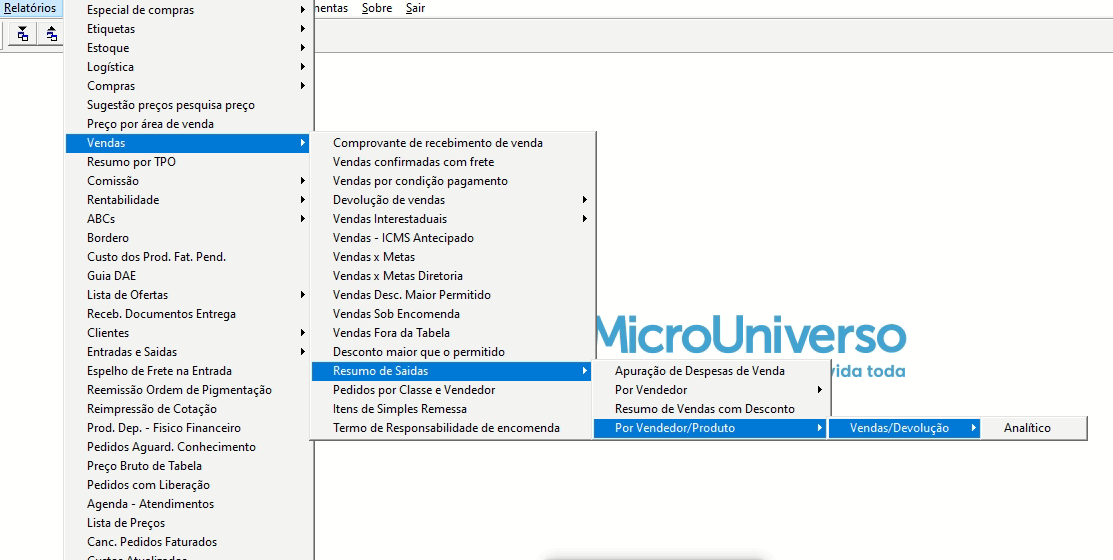Open Comprovante de recebimento de venda
The image size is (1113, 560).
[451, 143]
